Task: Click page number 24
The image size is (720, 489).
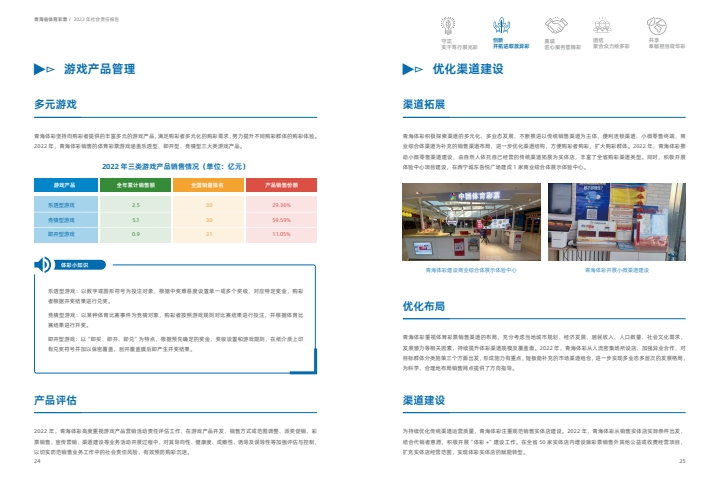Action: coord(37,461)
